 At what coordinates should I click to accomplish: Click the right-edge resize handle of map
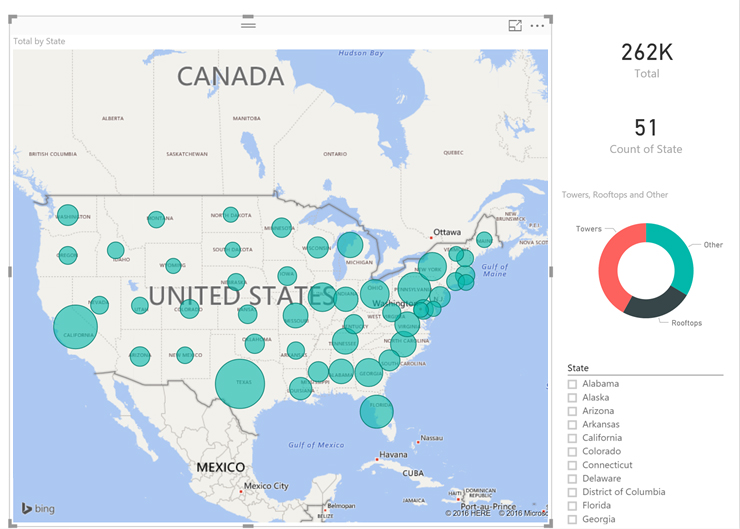pyautogui.click(x=551, y=271)
